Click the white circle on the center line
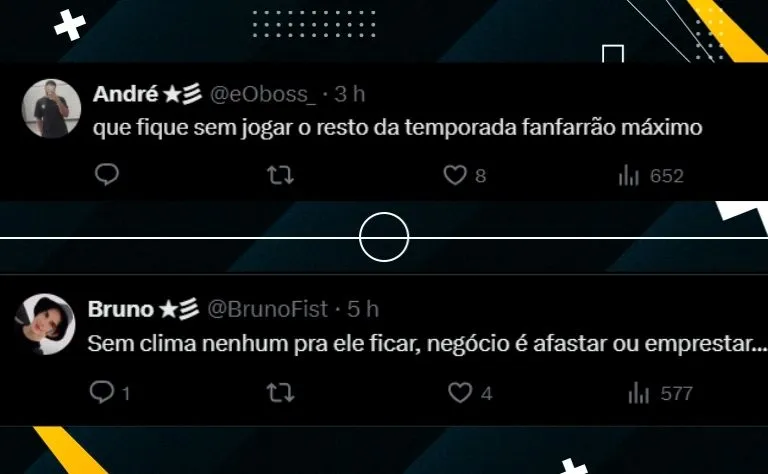Screen dimensions: 768x474 click(x=384, y=237)
